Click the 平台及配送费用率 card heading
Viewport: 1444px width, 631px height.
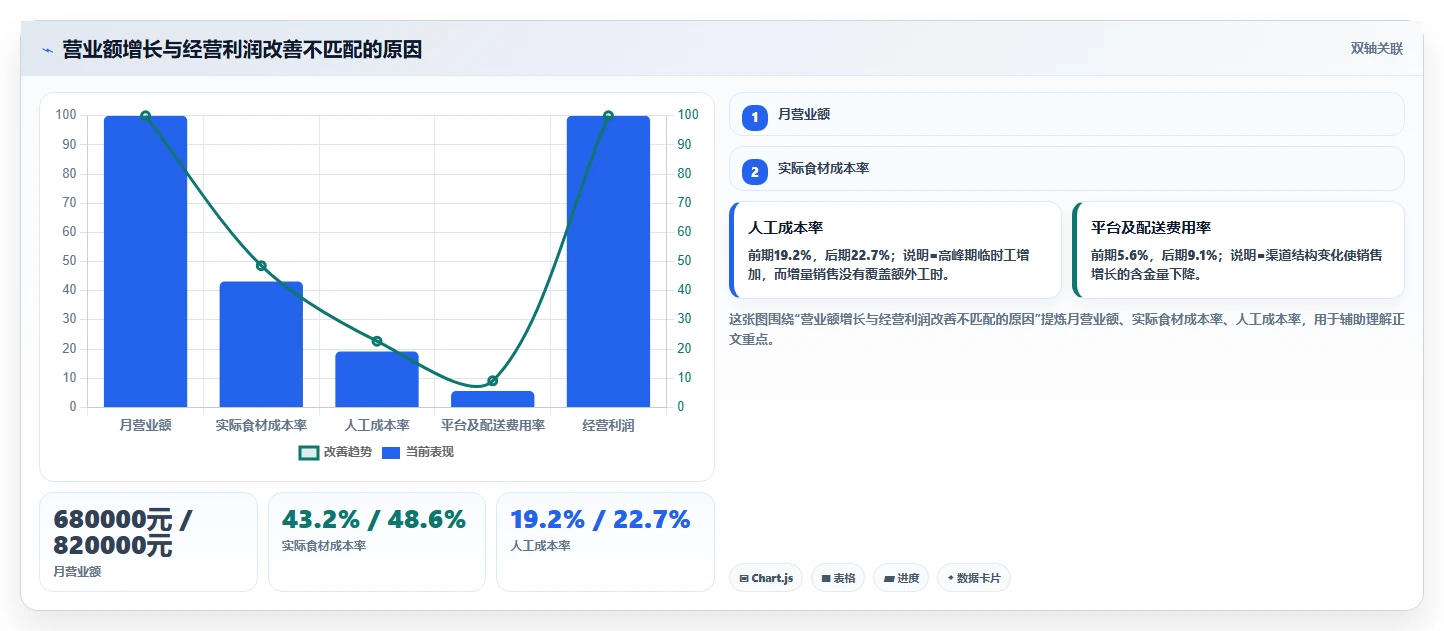(x=1151, y=228)
